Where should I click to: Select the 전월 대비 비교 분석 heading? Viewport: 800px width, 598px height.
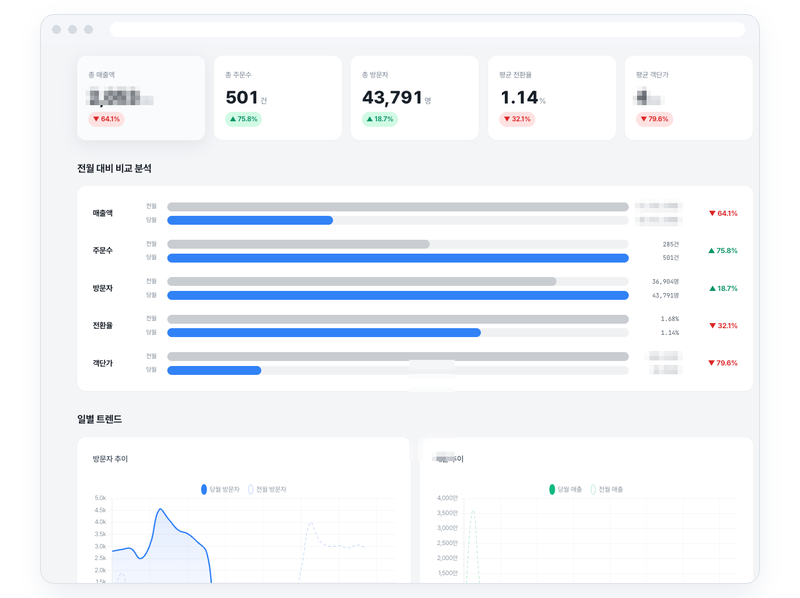pyautogui.click(x=114, y=168)
